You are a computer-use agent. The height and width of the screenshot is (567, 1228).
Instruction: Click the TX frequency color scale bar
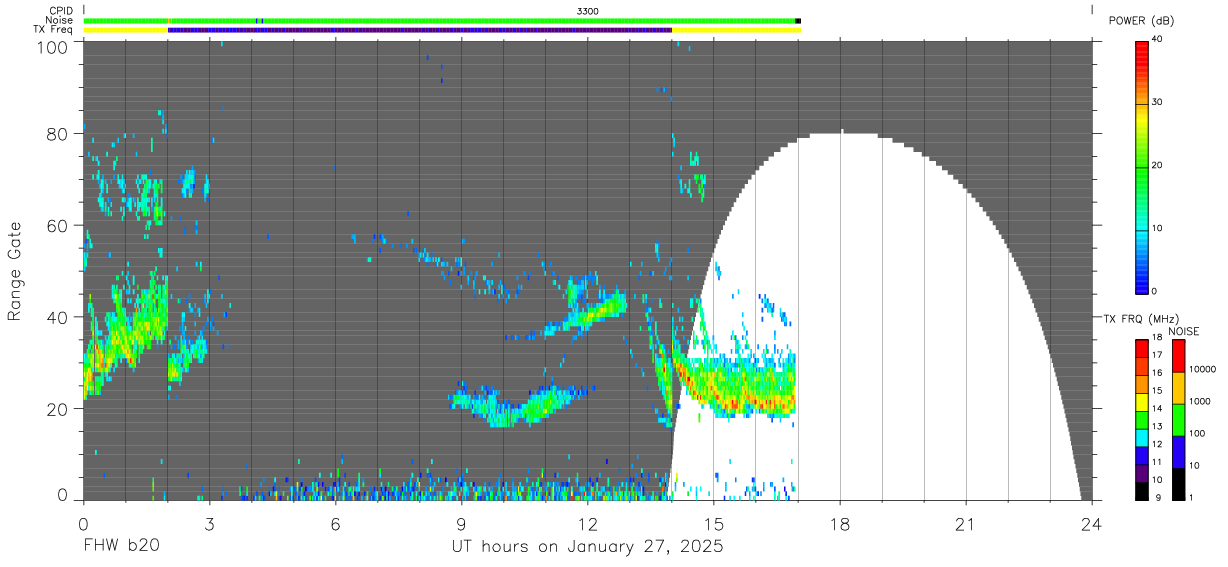coord(1142,419)
